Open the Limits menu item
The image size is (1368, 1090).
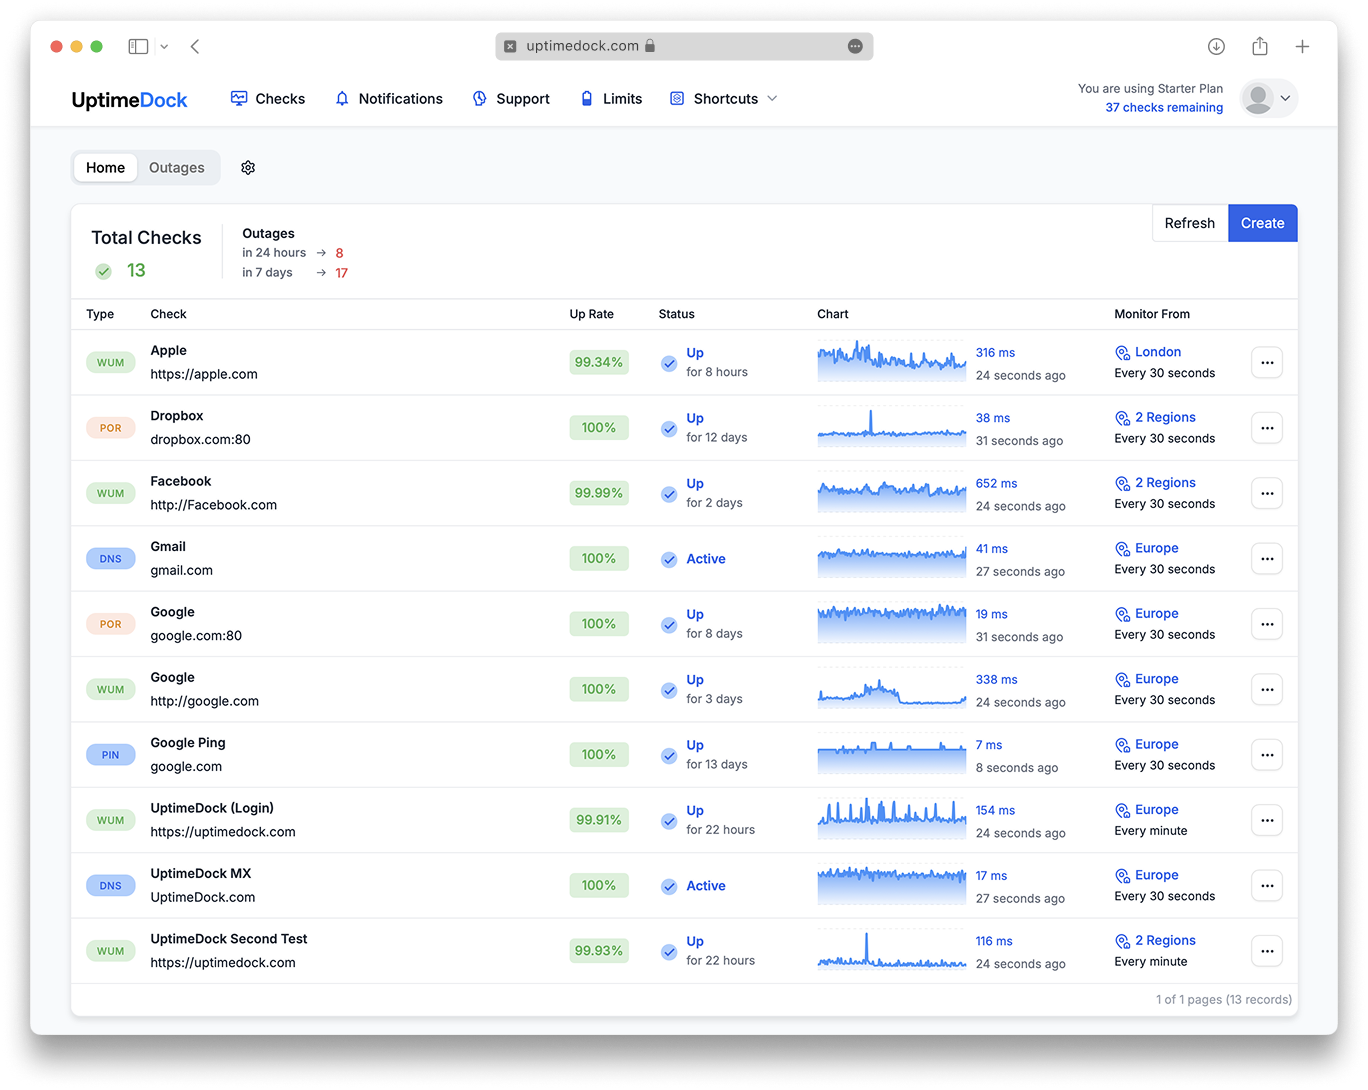coord(611,99)
